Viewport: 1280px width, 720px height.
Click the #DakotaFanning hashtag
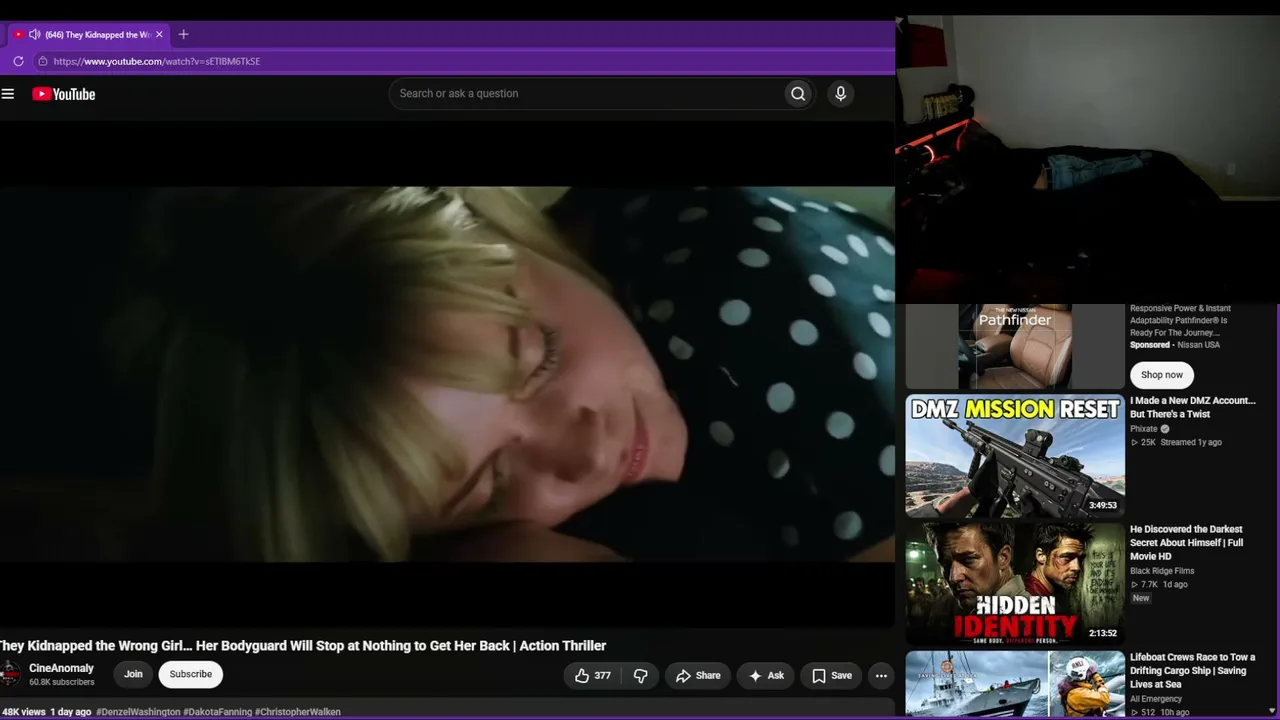pos(217,712)
